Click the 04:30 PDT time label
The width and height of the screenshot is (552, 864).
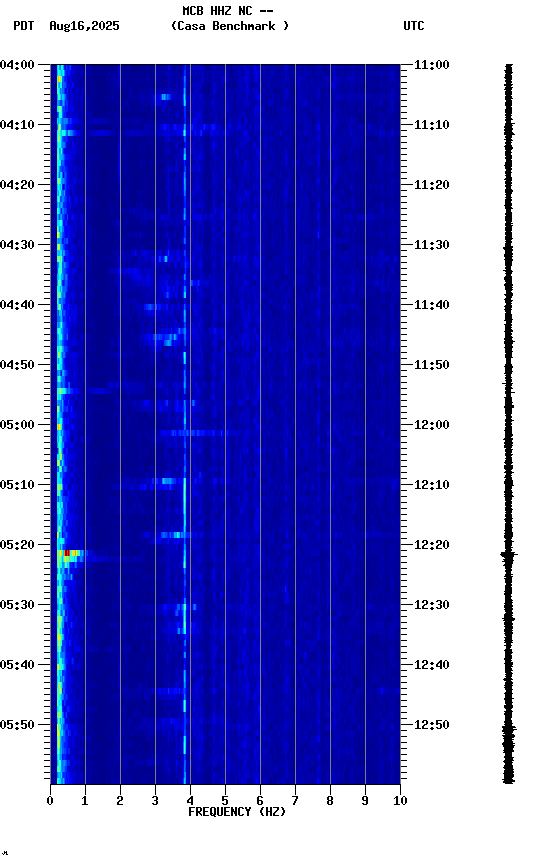(x=17, y=245)
